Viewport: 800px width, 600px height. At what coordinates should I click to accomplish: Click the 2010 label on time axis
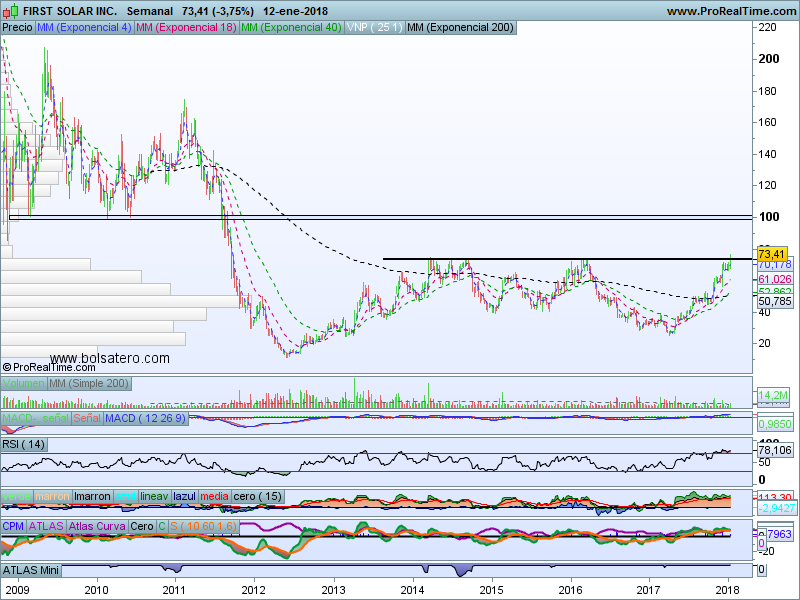point(96,590)
